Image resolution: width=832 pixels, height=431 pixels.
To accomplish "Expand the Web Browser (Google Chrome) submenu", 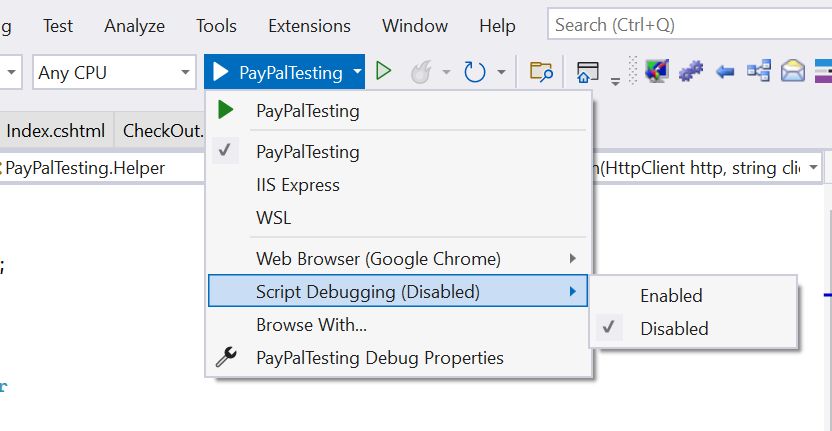I will click(x=398, y=258).
